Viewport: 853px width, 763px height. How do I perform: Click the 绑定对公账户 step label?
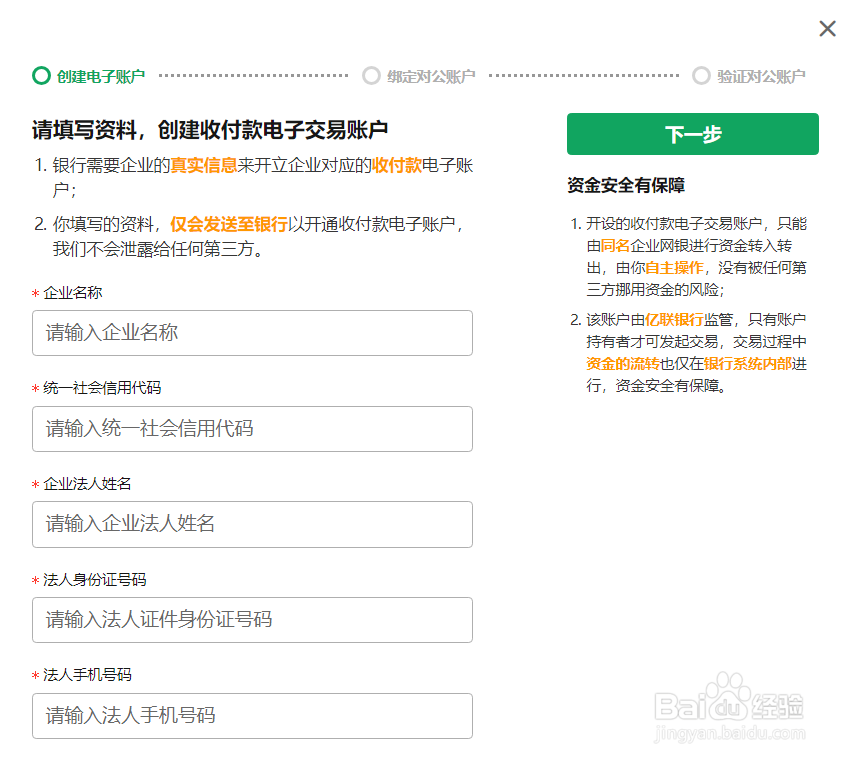pos(431,77)
